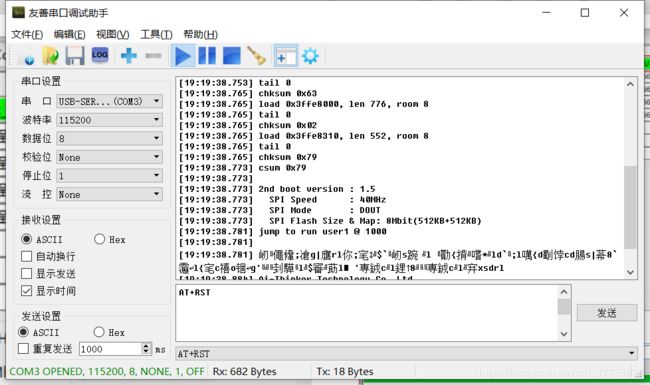Open the 文件(F) menu
The width and height of the screenshot is (650, 385).
[x=27, y=34]
